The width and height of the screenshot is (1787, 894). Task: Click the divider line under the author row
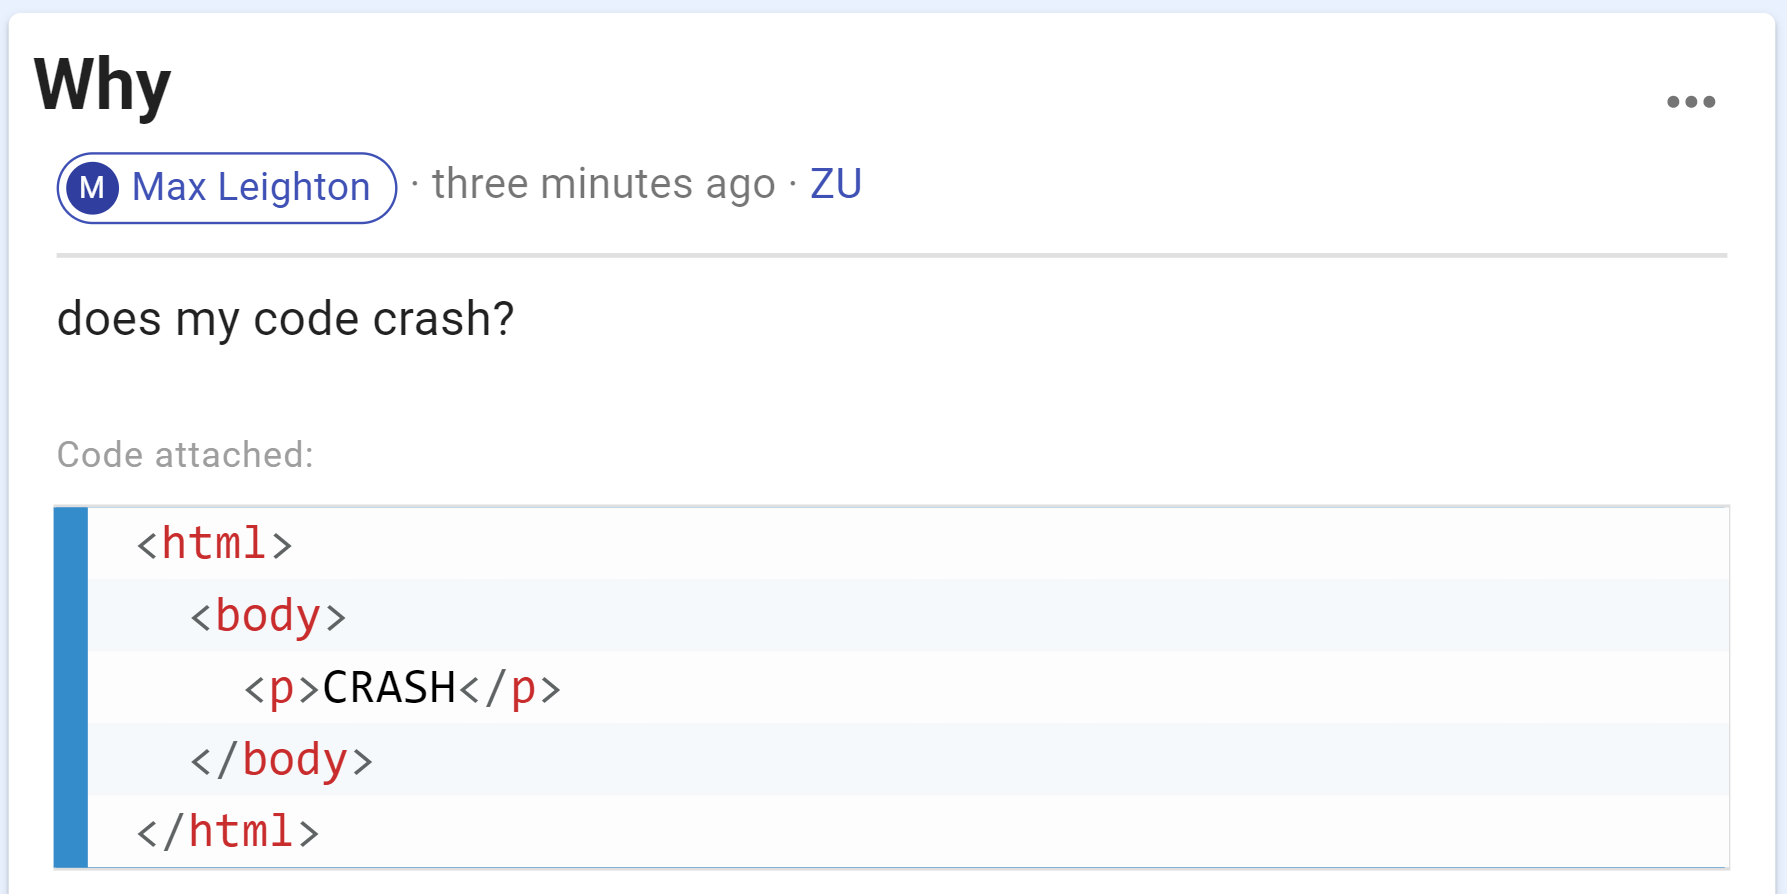[892, 255]
